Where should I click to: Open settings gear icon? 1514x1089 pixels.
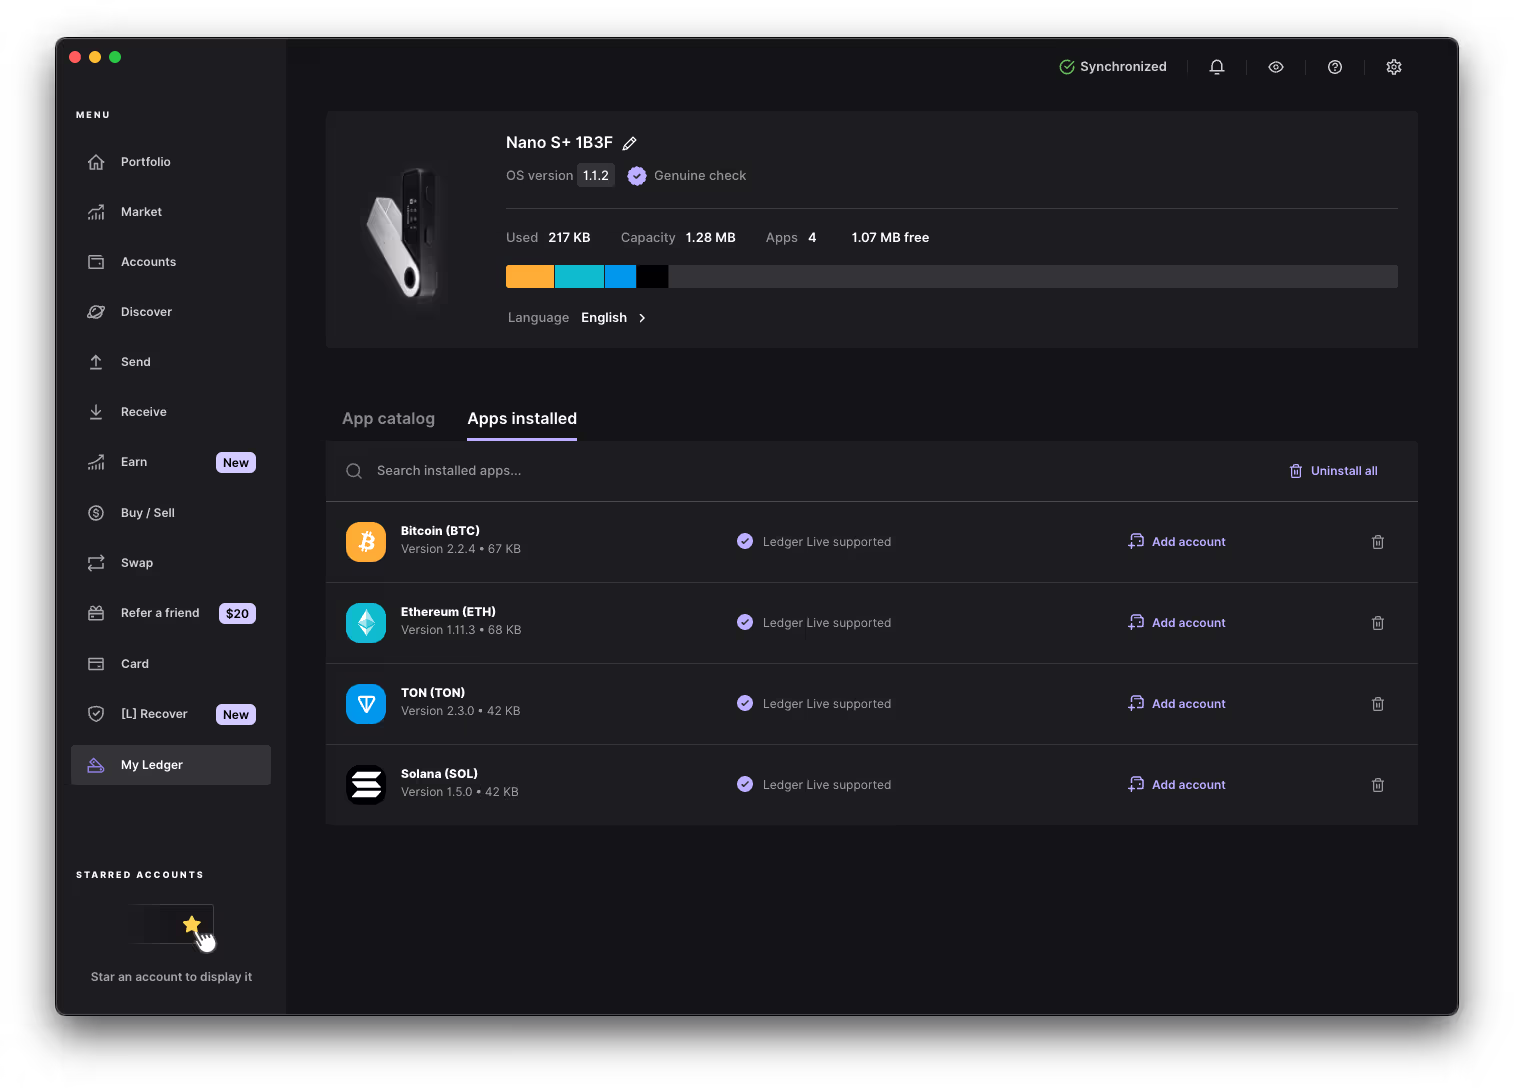tap(1393, 67)
